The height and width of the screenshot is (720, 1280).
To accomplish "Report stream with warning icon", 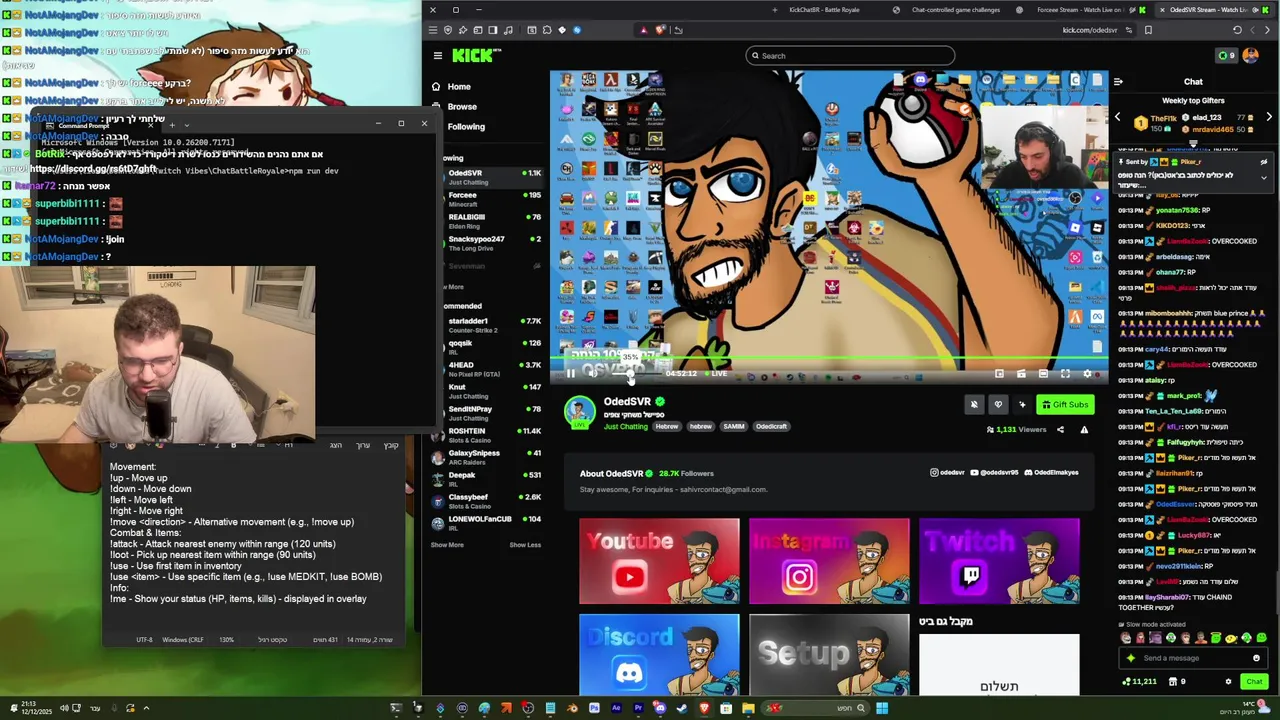I will (x=1084, y=430).
